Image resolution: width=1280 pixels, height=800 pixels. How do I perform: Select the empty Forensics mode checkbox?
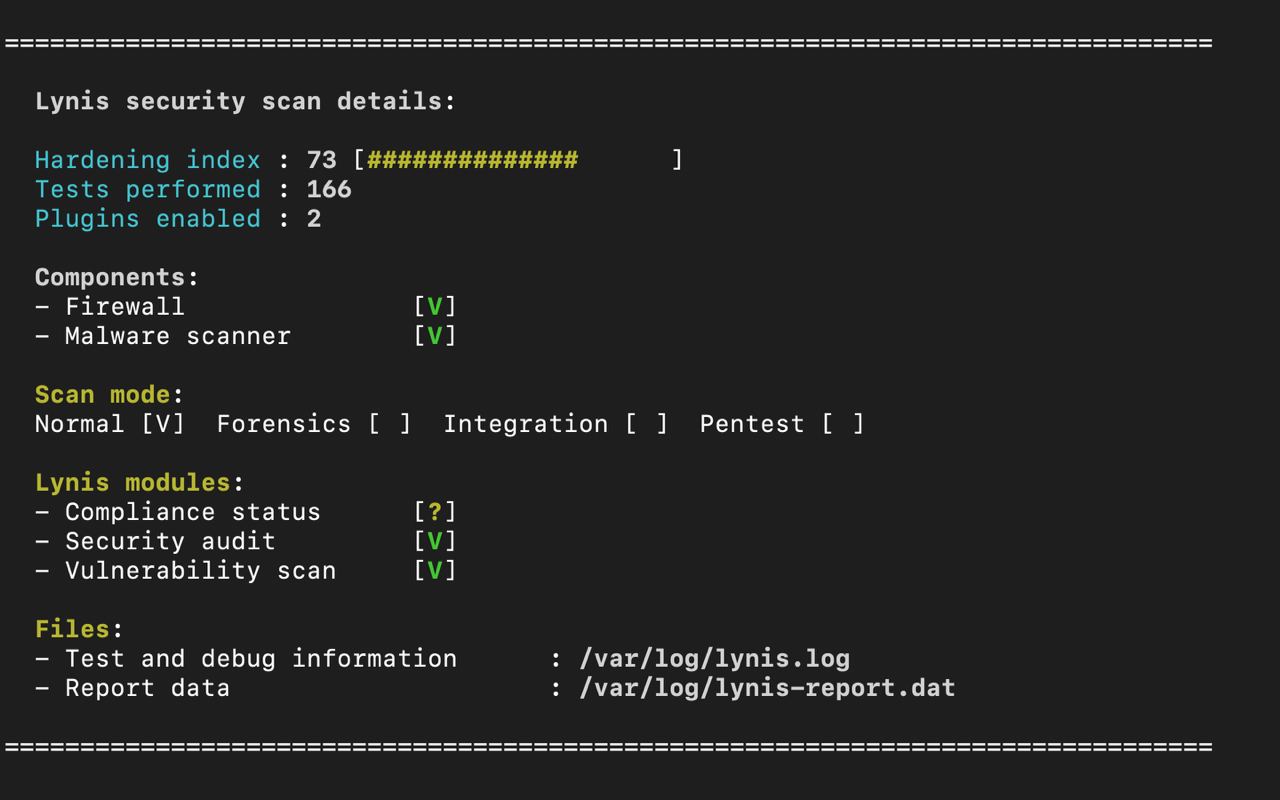(x=390, y=424)
